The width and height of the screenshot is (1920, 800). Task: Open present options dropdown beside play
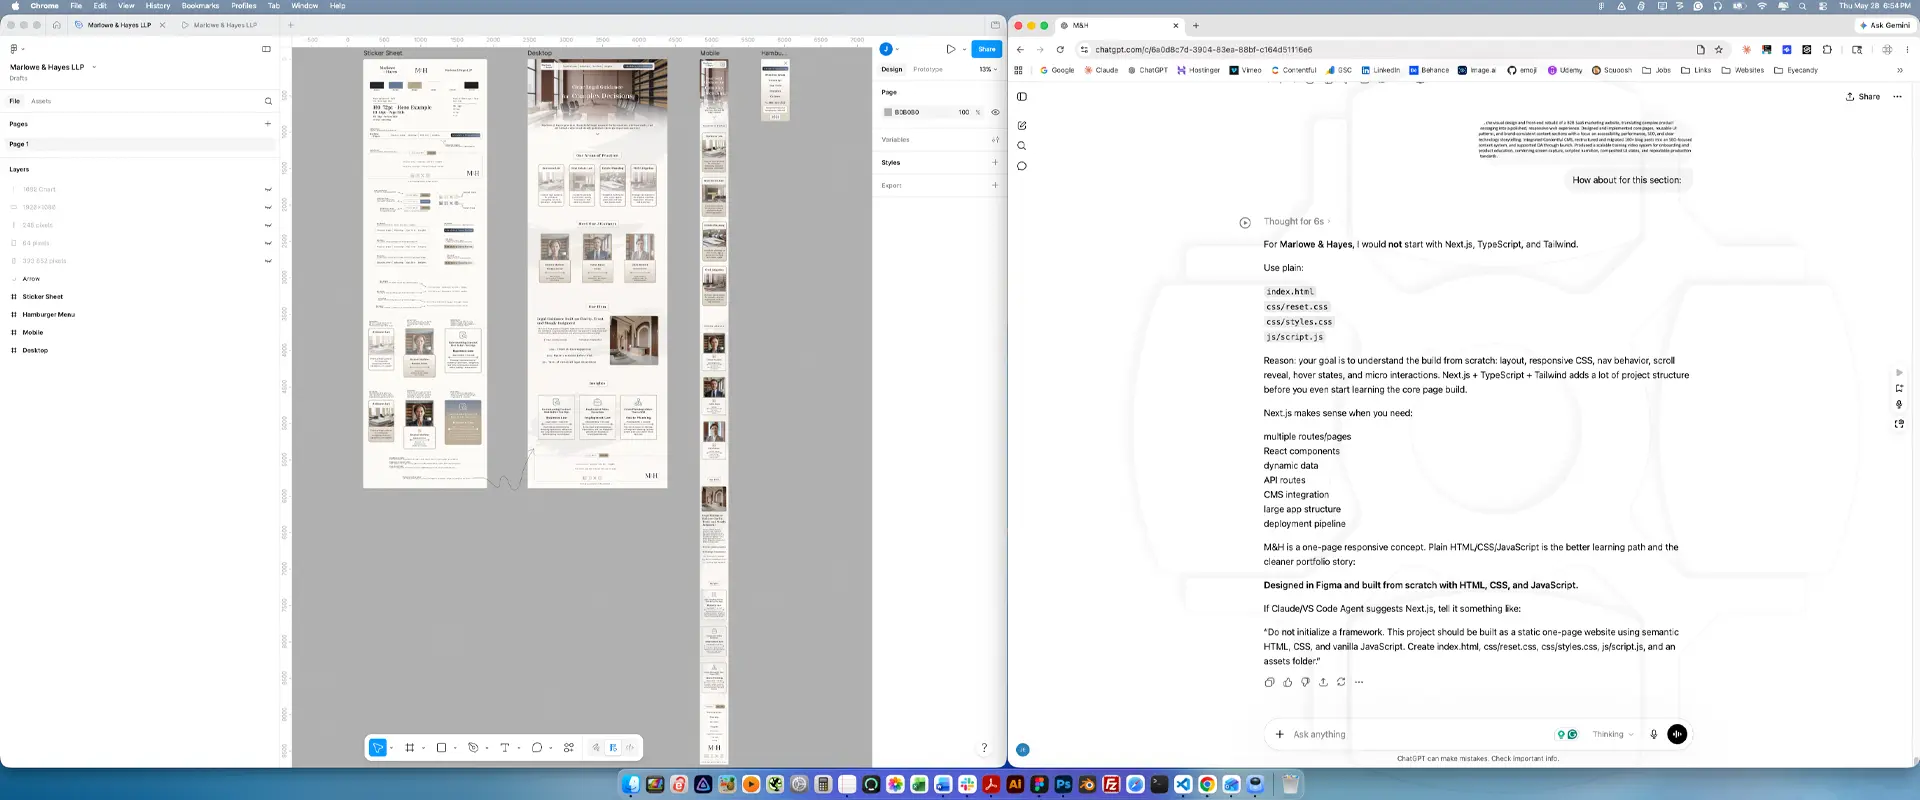pyautogui.click(x=964, y=49)
